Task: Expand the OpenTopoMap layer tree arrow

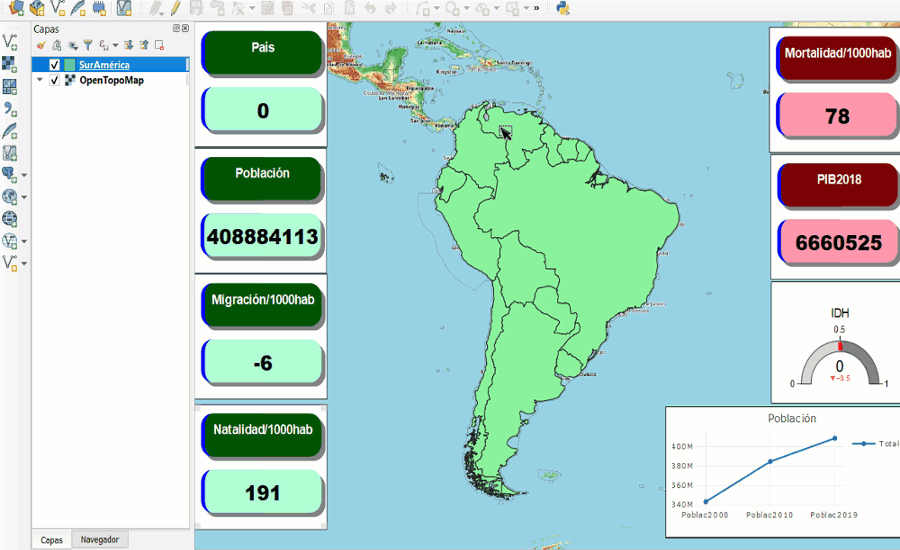Action: (40, 80)
